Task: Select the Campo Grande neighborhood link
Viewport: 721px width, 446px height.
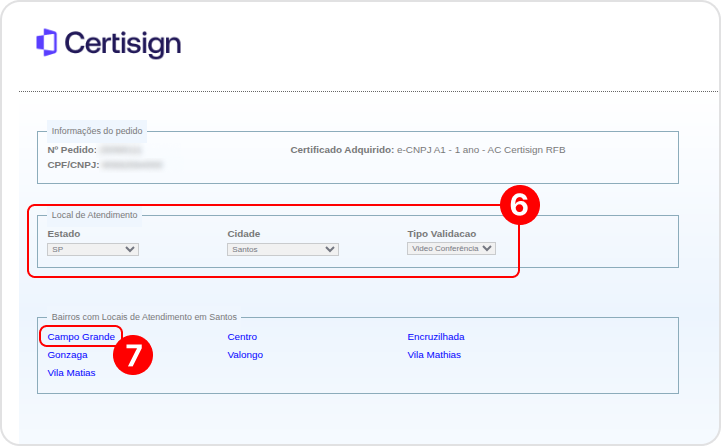Action: pos(81,337)
